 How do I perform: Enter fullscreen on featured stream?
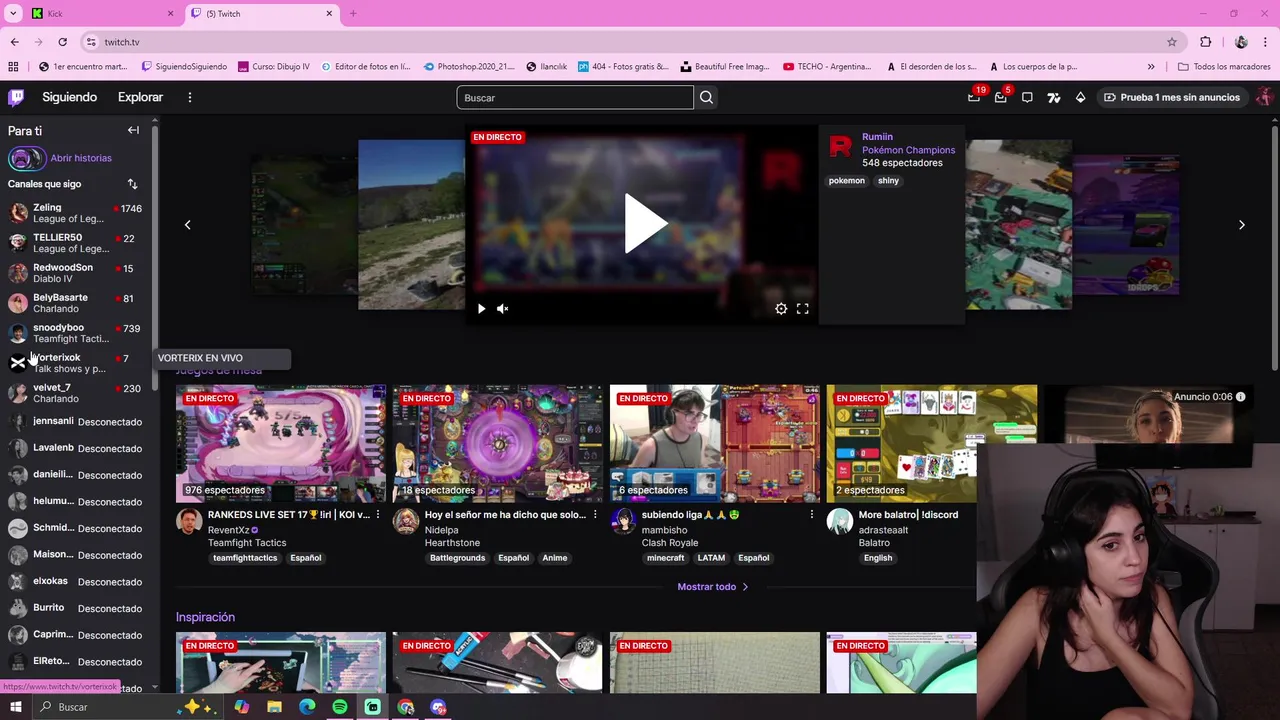point(802,309)
